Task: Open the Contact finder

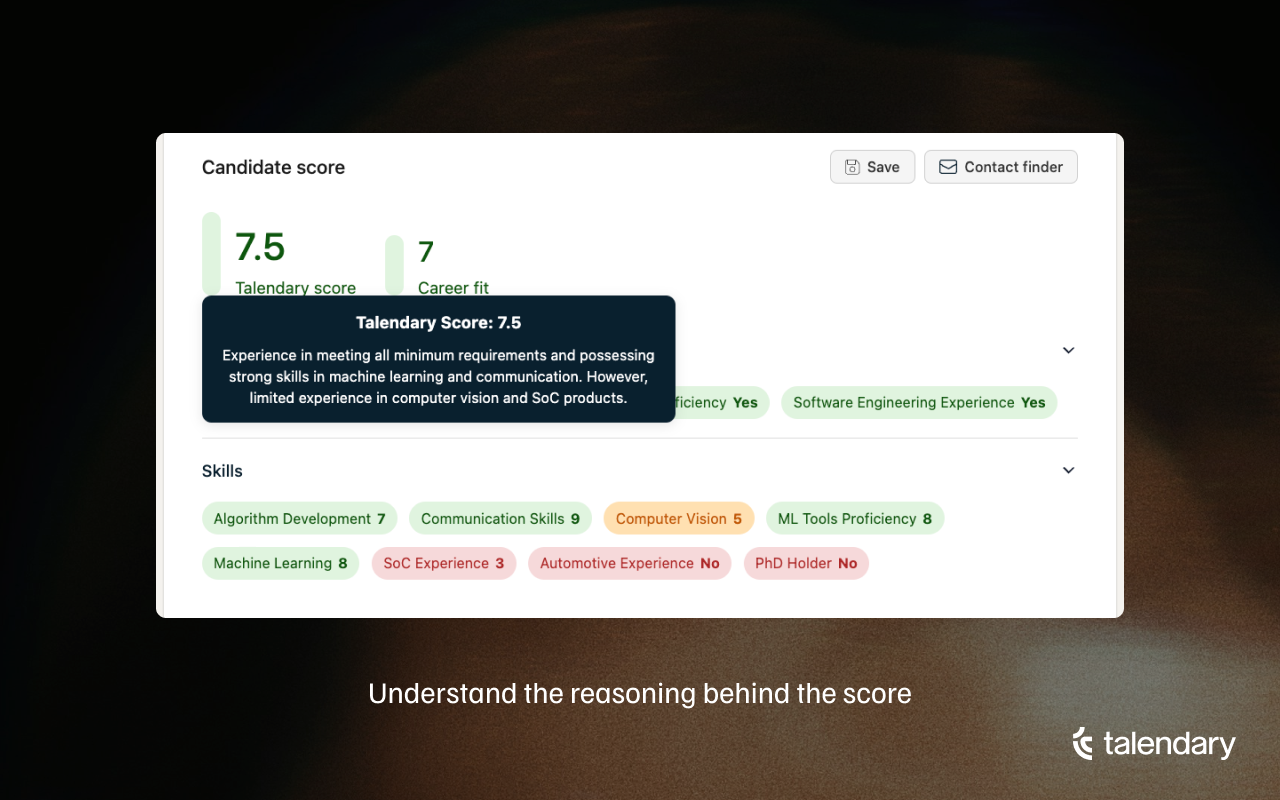Action: [x=1000, y=167]
